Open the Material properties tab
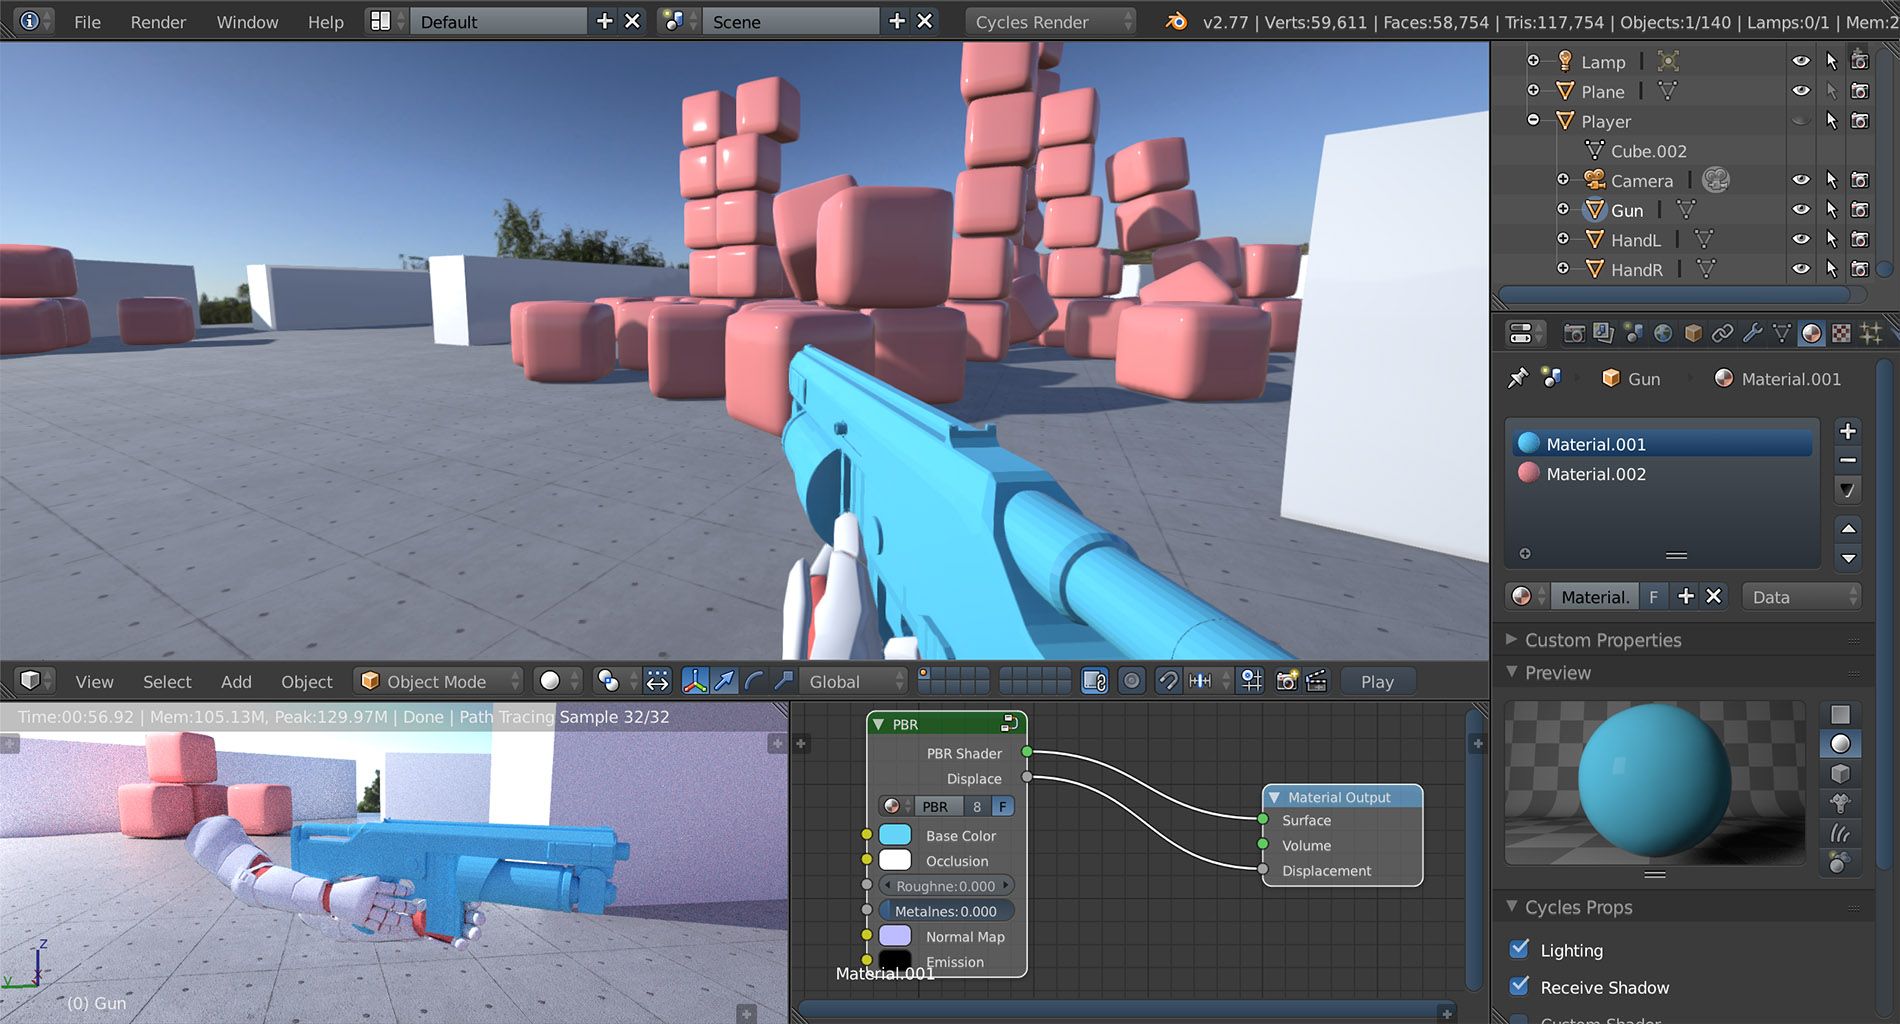 [1811, 333]
